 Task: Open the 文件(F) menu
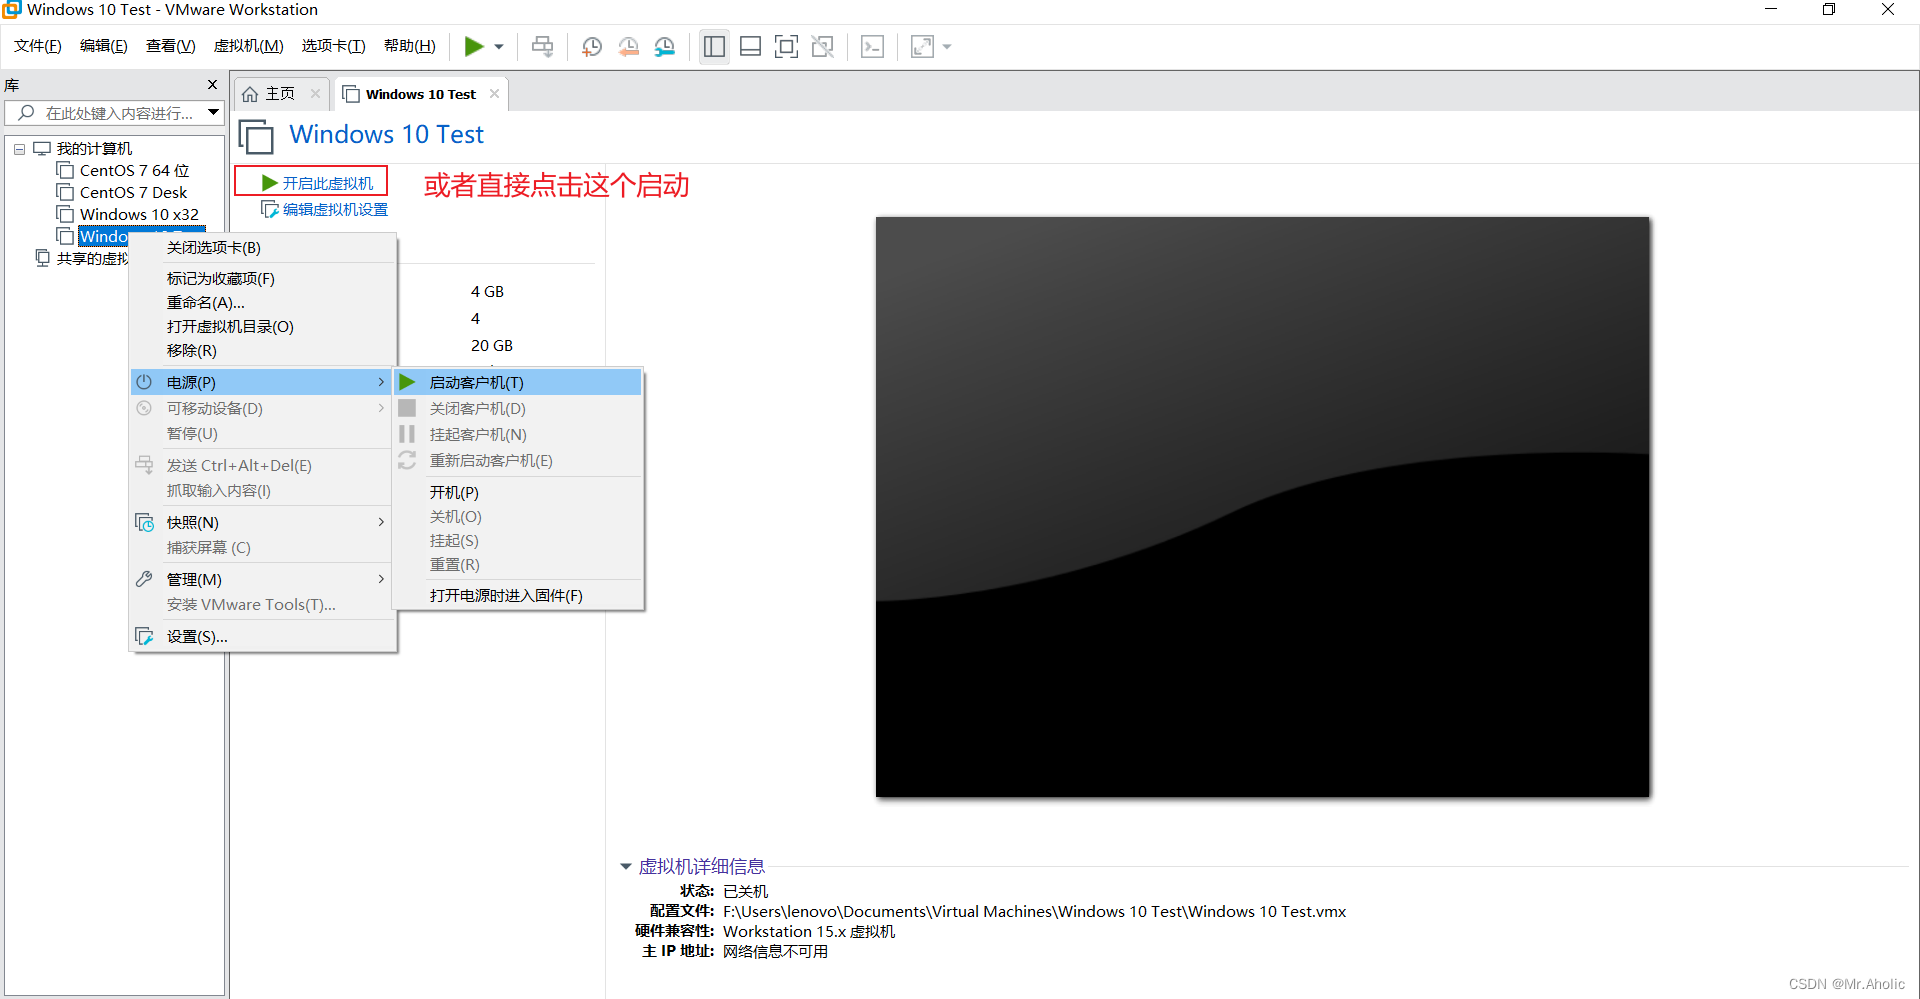(38, 46)
